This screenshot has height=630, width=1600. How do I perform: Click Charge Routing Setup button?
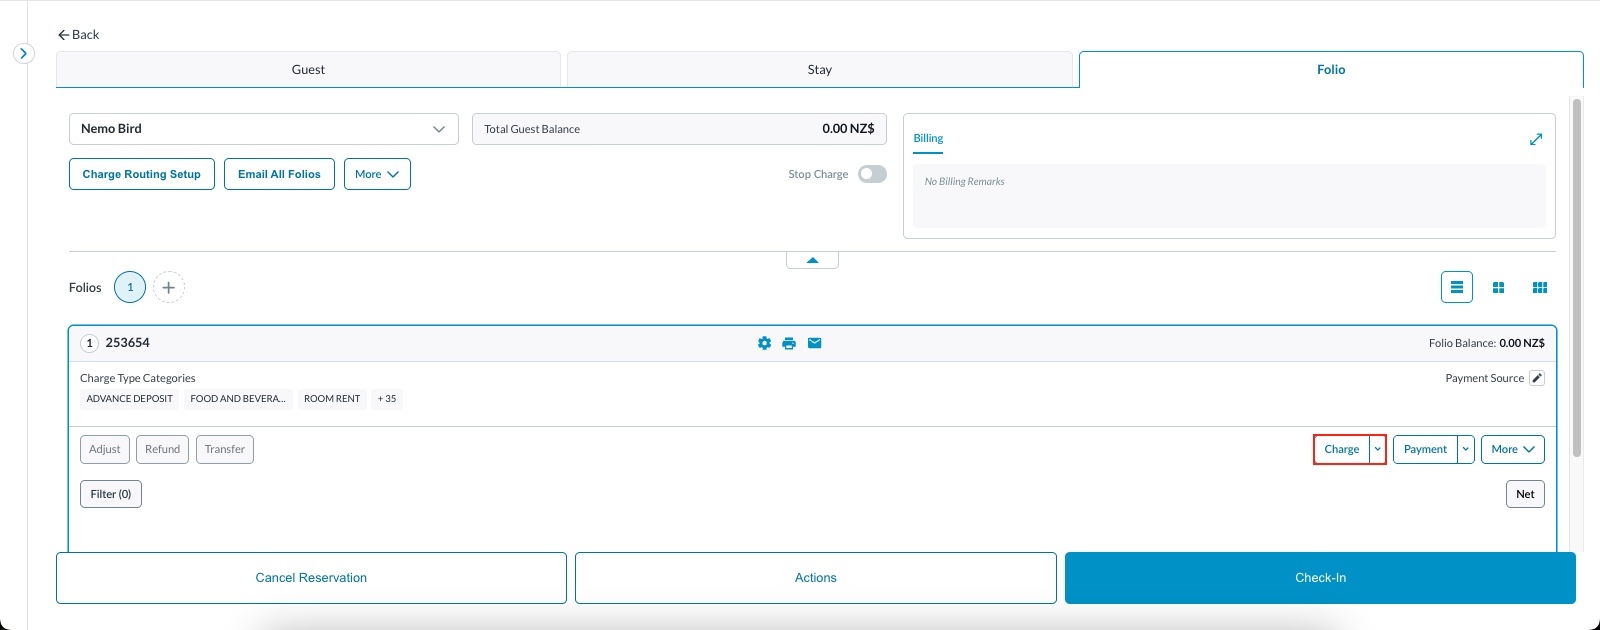tap(142, 174)
